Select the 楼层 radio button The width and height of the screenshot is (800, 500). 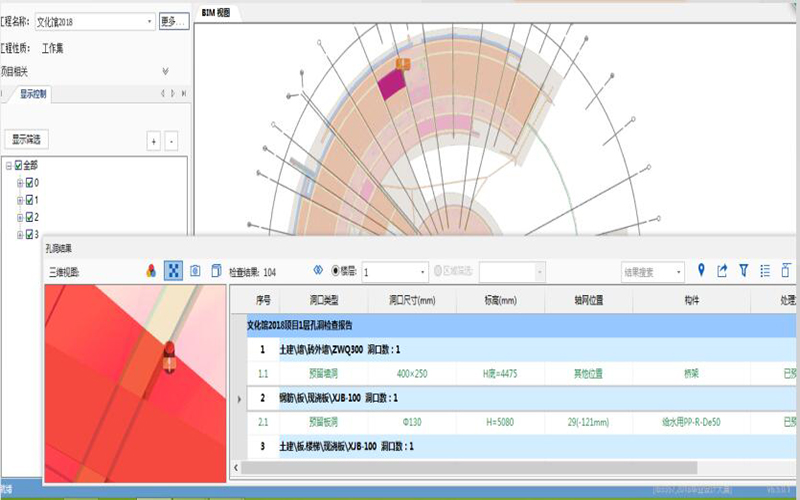point(335,271)
